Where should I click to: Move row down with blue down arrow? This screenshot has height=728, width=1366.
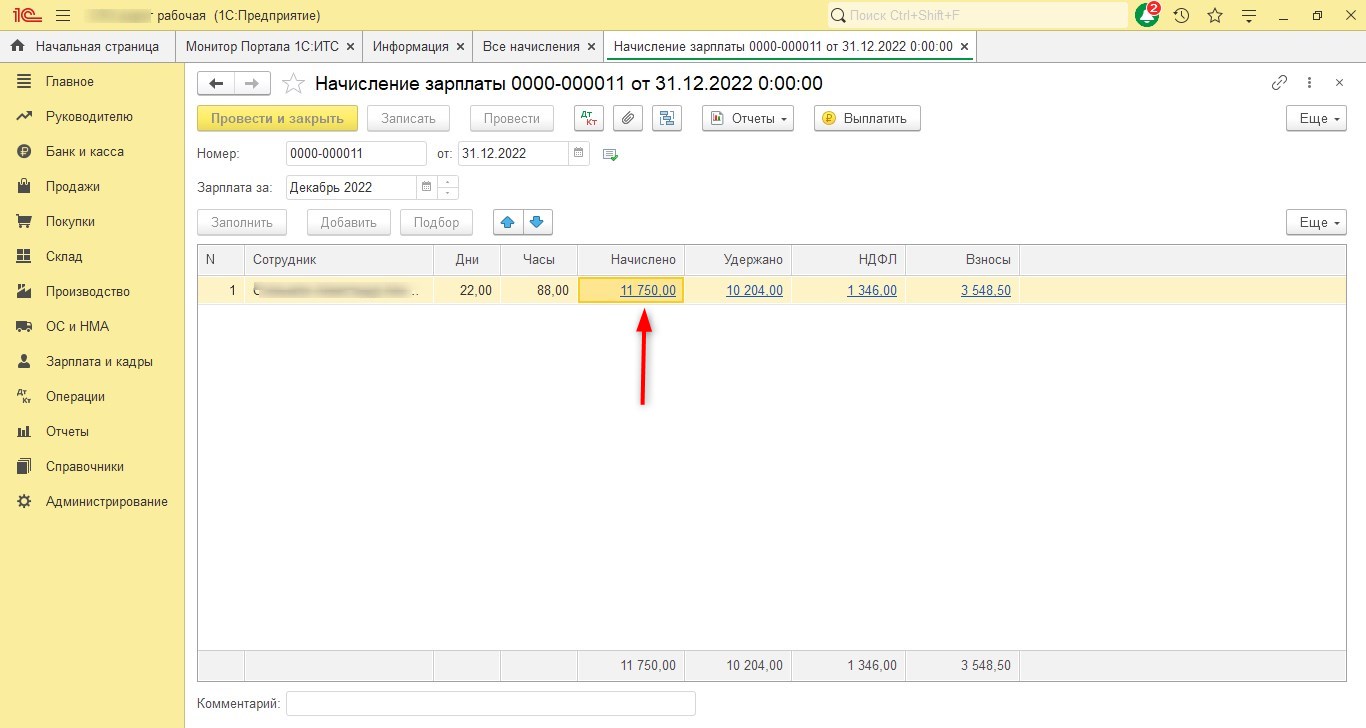tap(538, 222)
